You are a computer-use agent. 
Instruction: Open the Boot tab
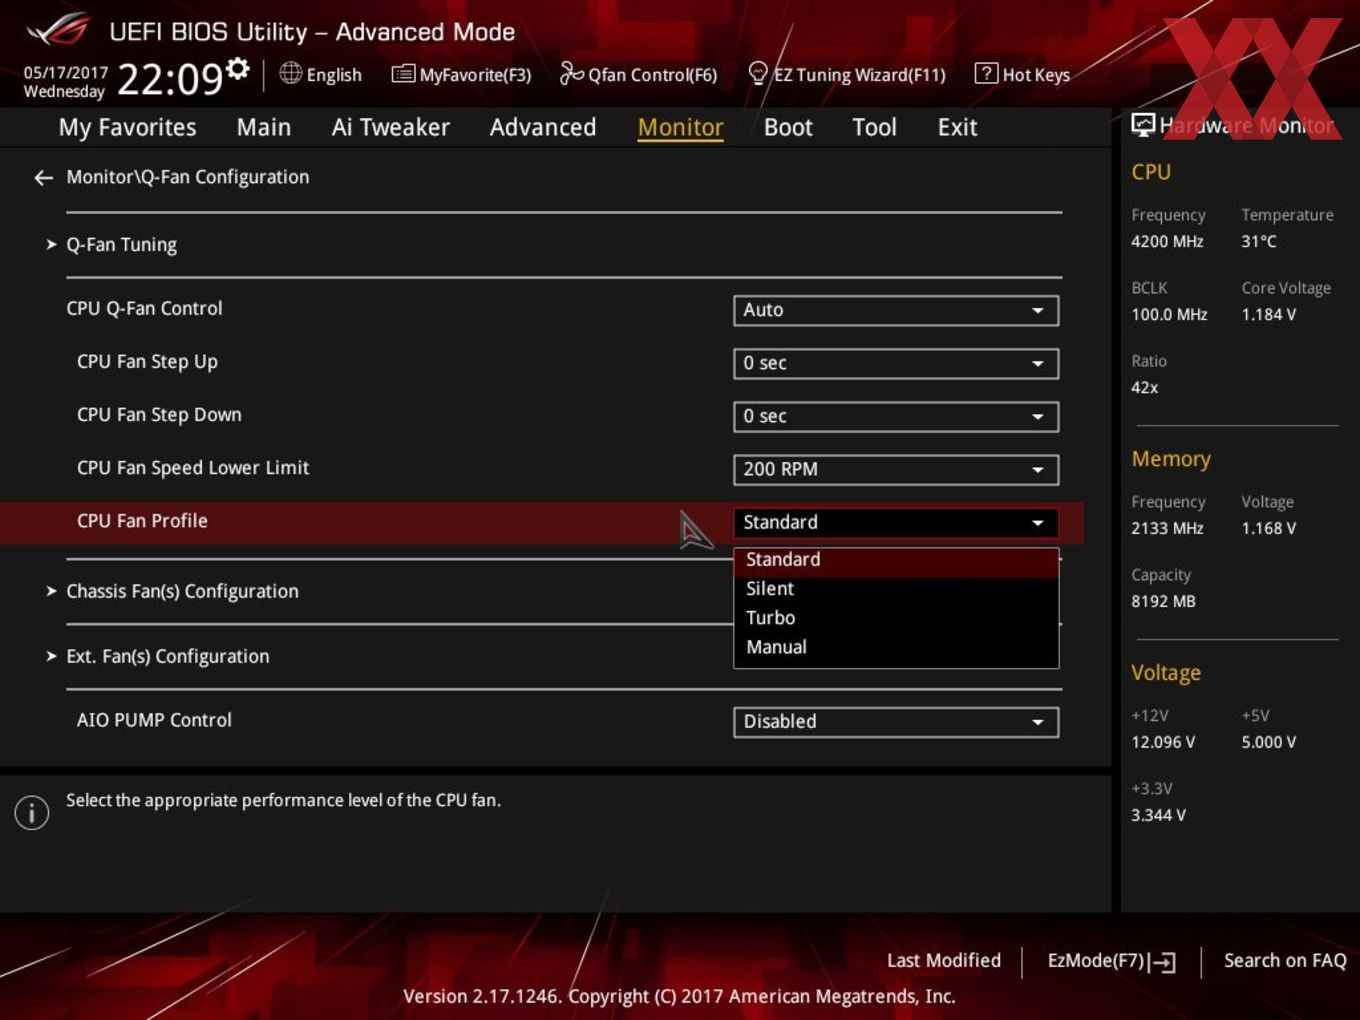tap(788, 127)
